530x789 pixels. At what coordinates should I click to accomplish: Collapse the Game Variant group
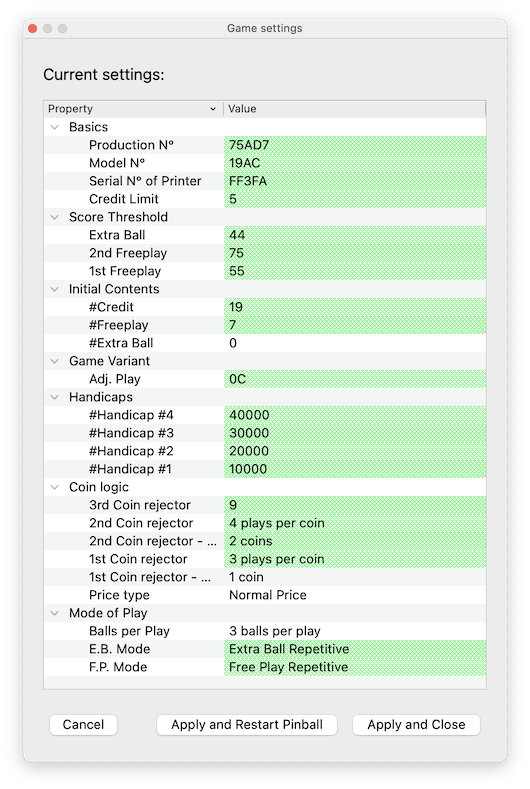coord(55,361)
